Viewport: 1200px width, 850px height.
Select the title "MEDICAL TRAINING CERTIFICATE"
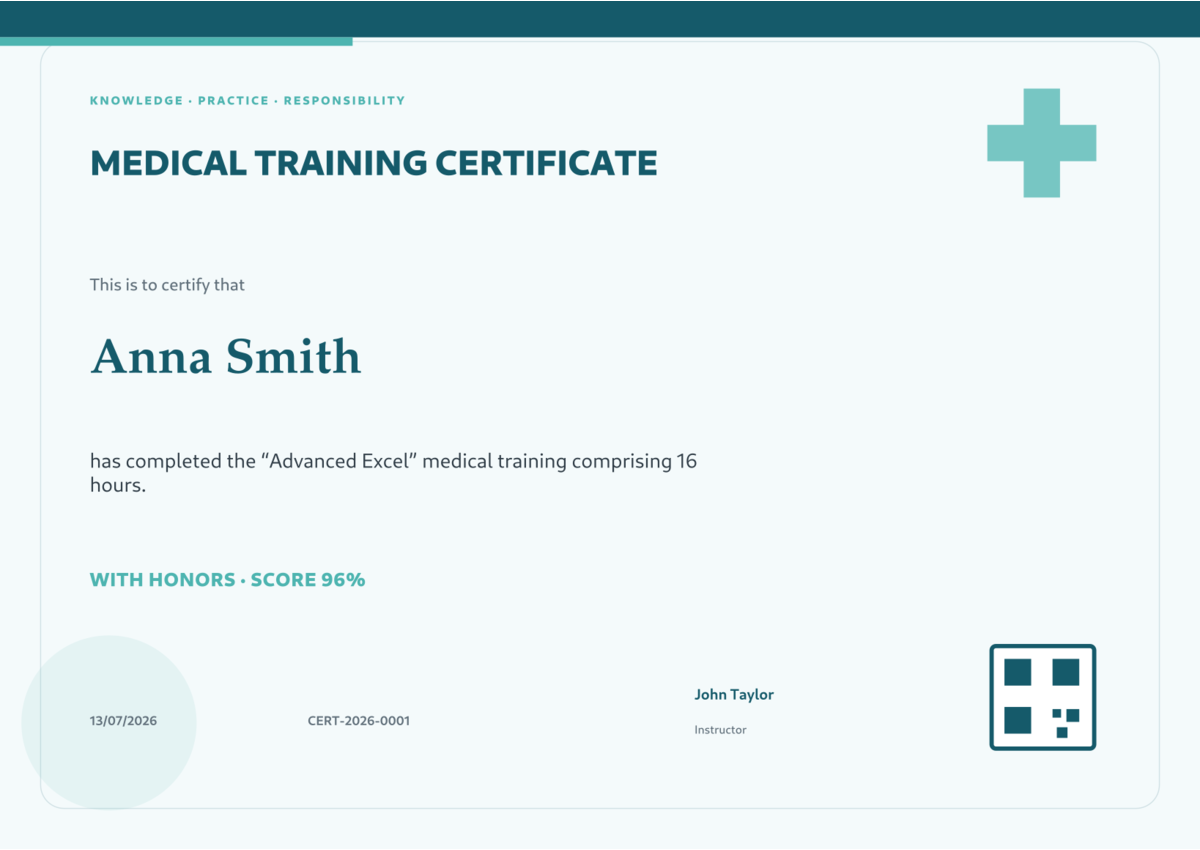(x=374, y=163)
